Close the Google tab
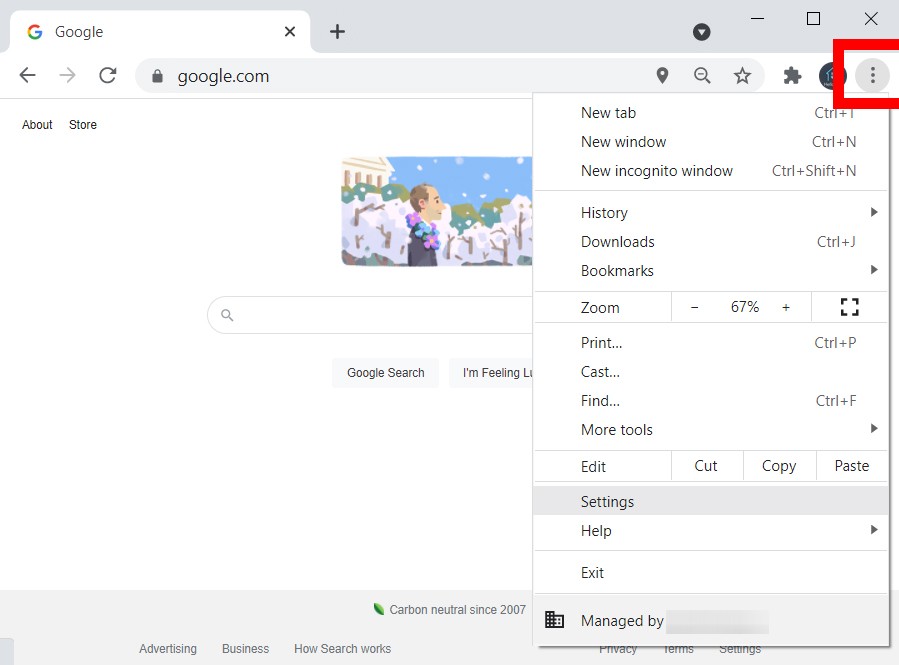This screenshot has width=899, height=665. (290, 32)
